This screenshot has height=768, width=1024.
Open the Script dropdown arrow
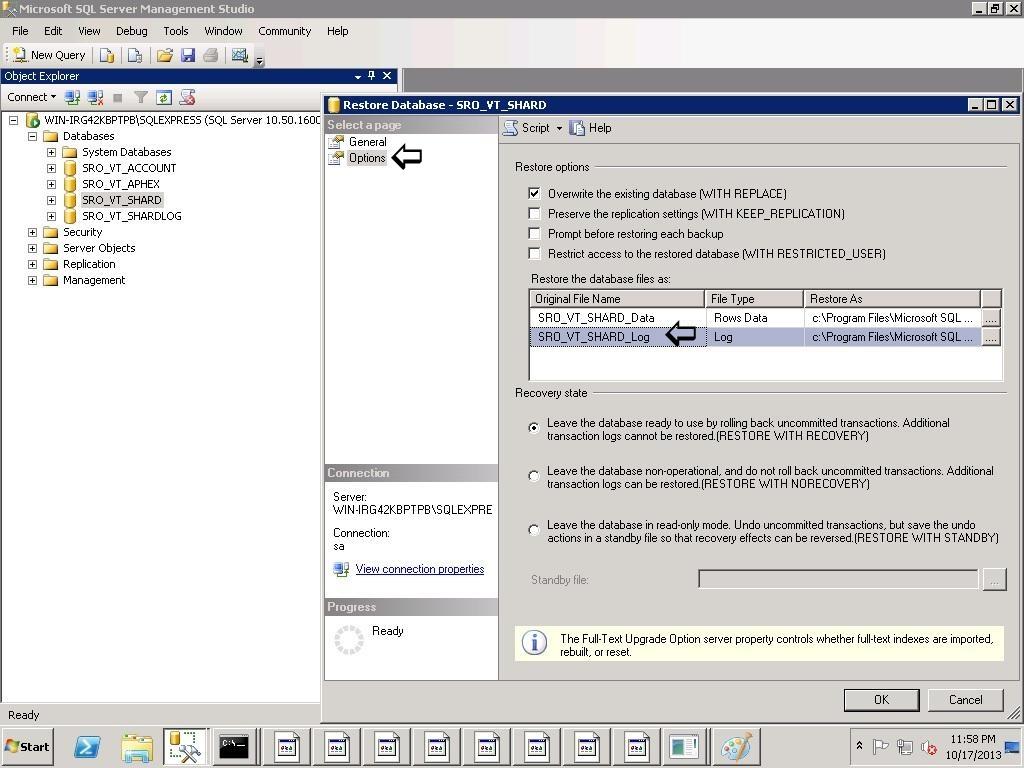(x=559, y=129)
